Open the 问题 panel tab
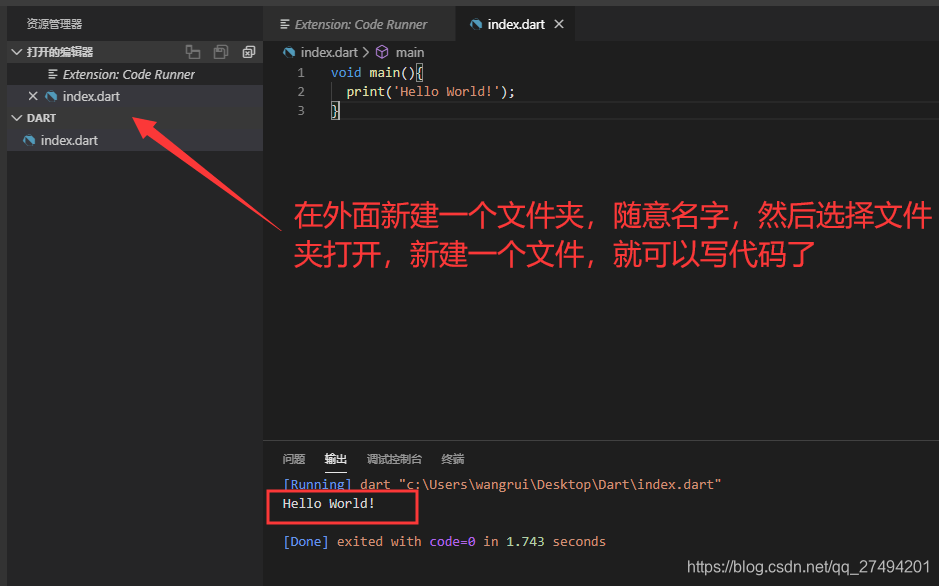 click(293, 459)
